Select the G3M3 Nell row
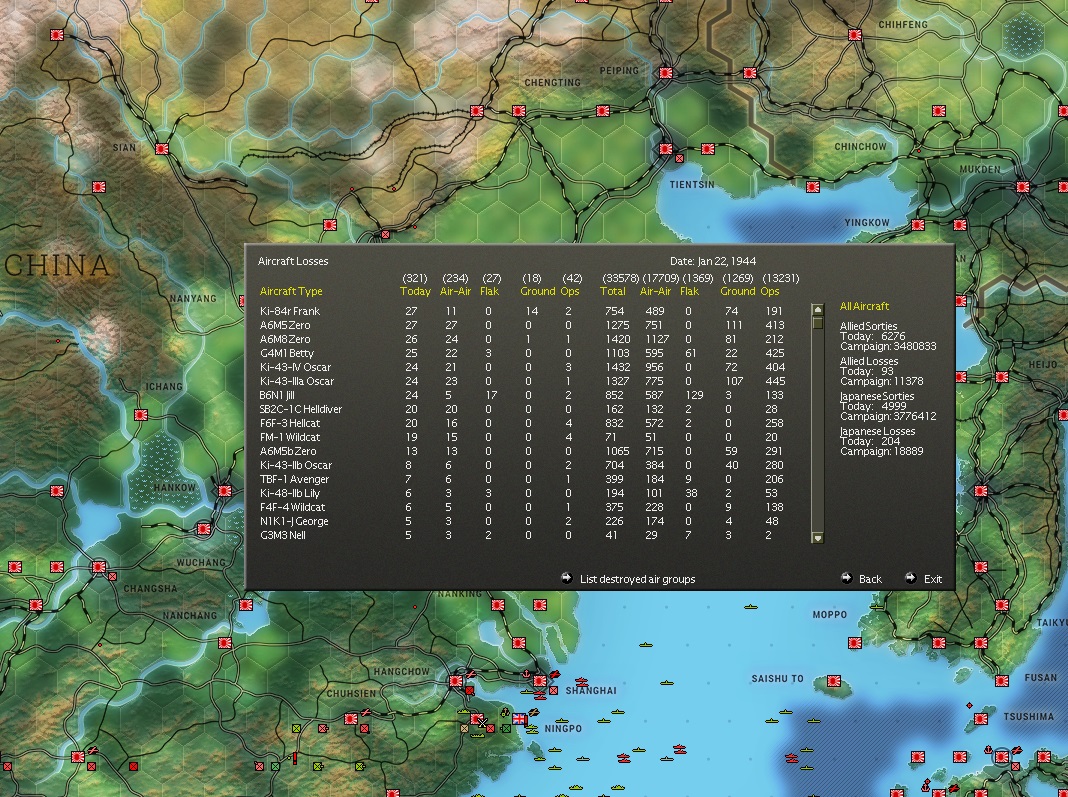This screenshot has height=797, width=1068. [522, 535]
